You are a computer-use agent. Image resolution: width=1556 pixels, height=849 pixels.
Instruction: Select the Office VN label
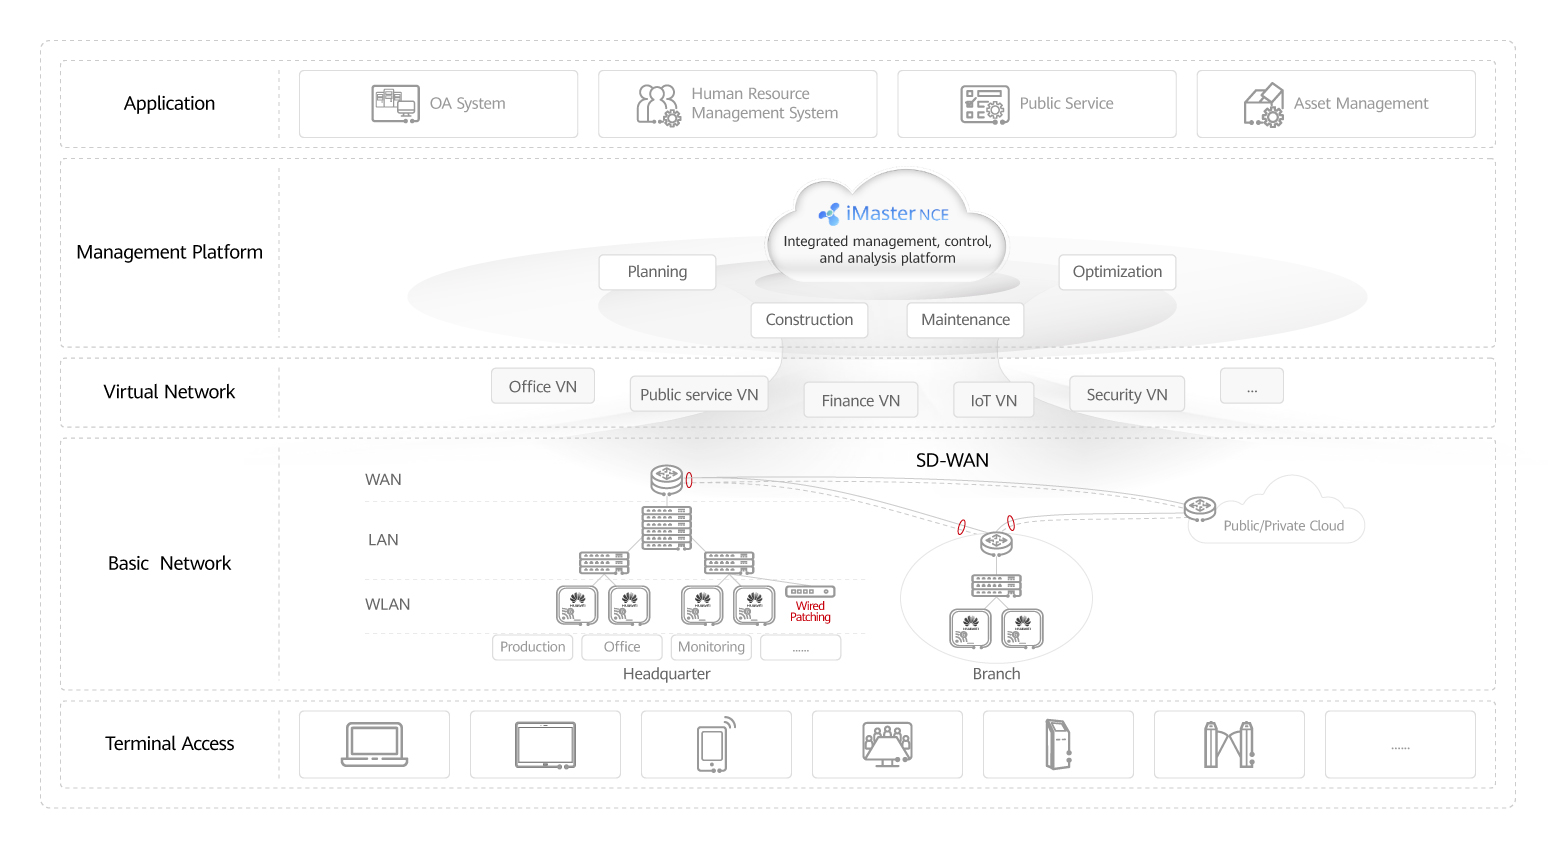(x=542, y=385)
